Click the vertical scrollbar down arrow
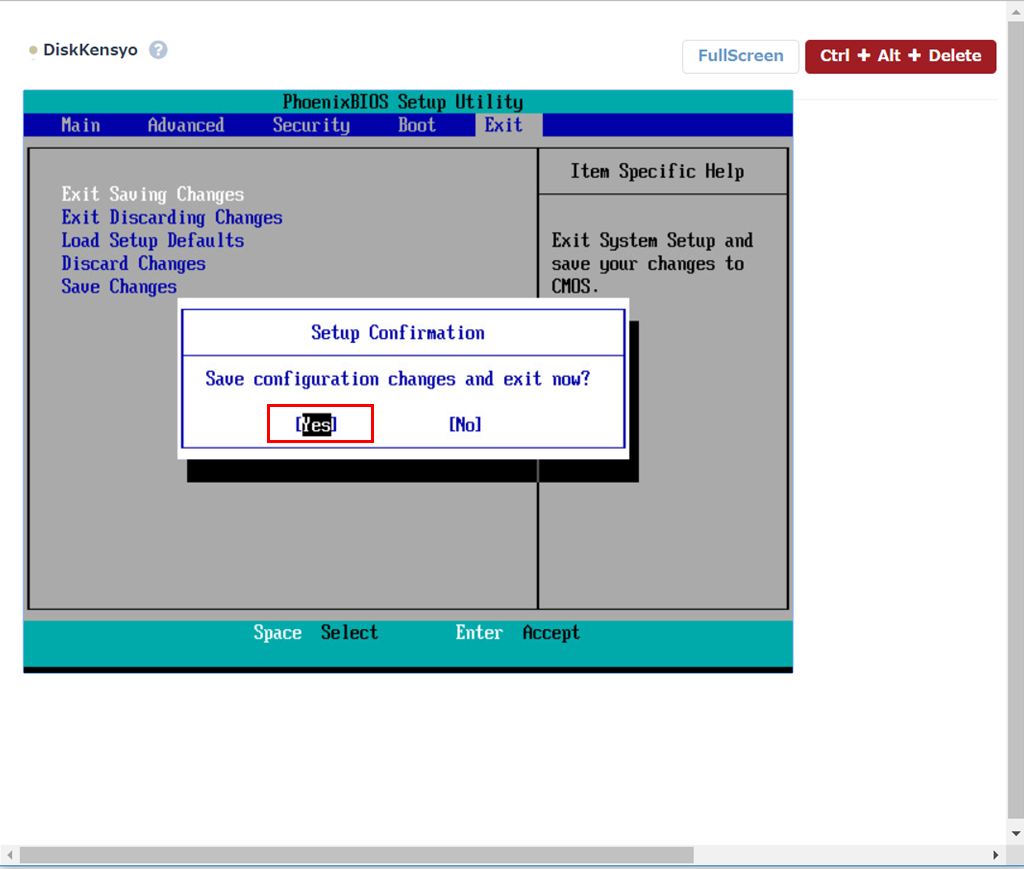This screenshot has width=1024, height=870. pos(1016,833)
